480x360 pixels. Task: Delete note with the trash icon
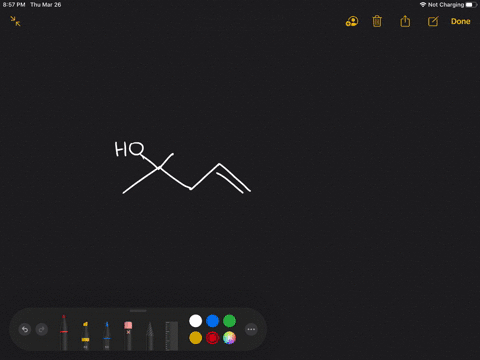377,21
